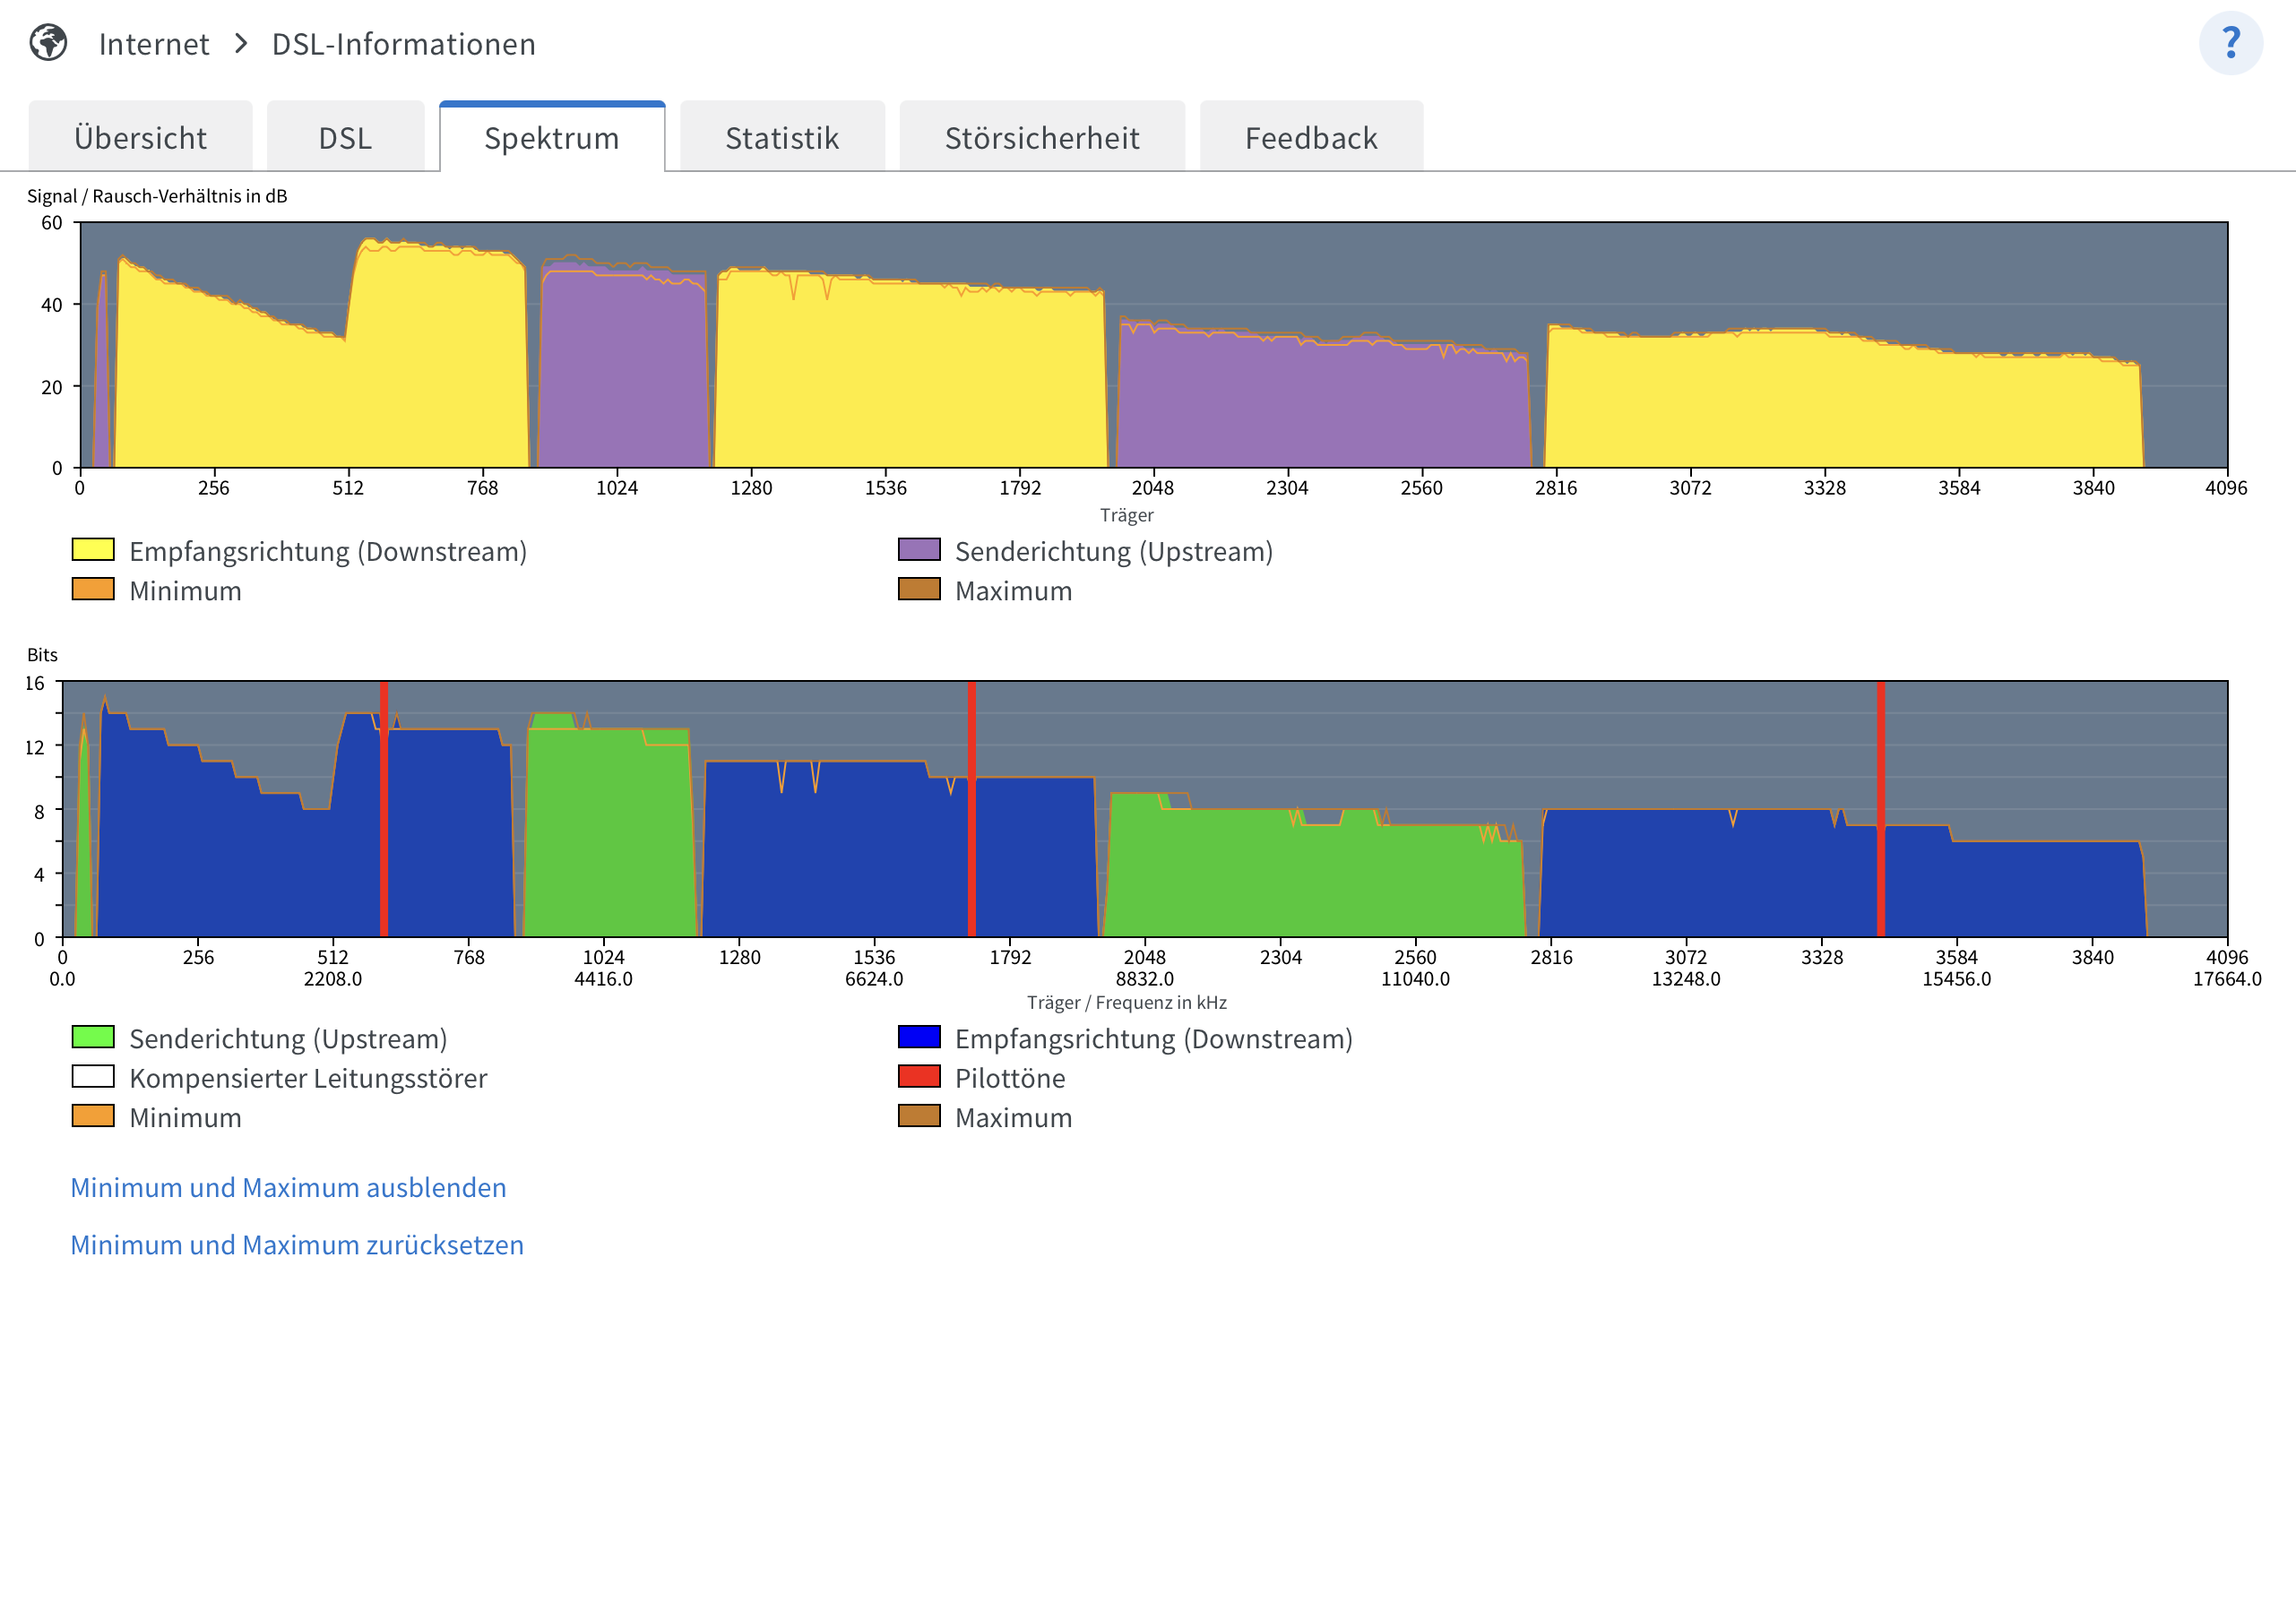Select the Spektrum tab

tap(552, 138)
